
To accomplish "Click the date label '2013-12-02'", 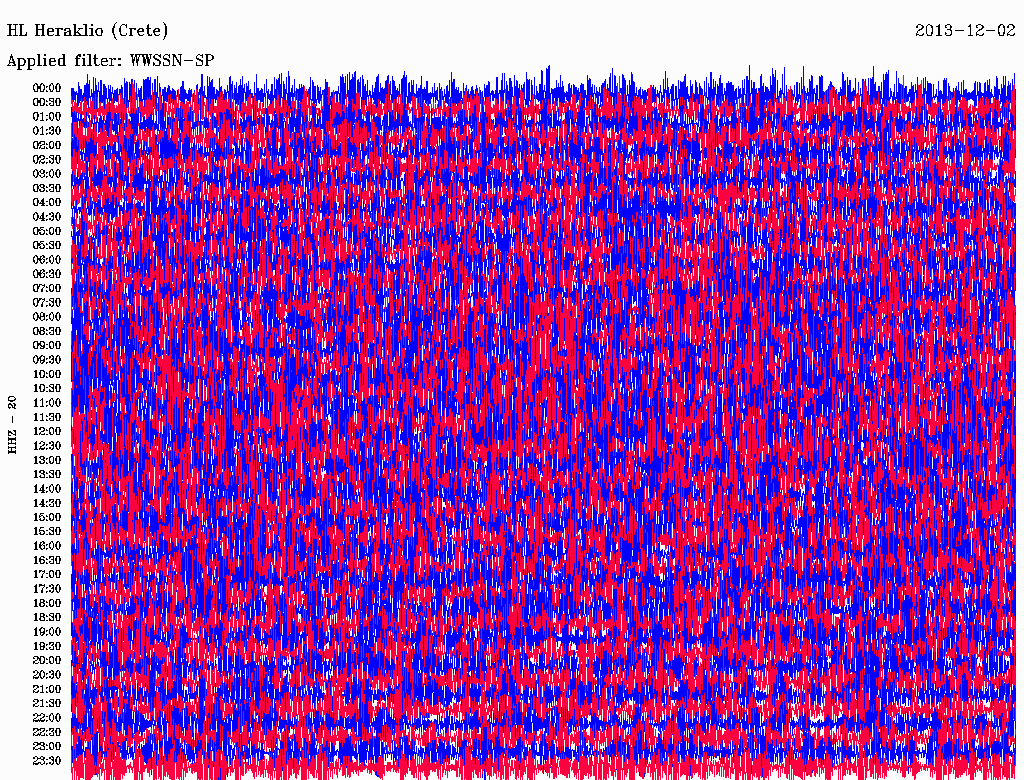I will point(965,30).
